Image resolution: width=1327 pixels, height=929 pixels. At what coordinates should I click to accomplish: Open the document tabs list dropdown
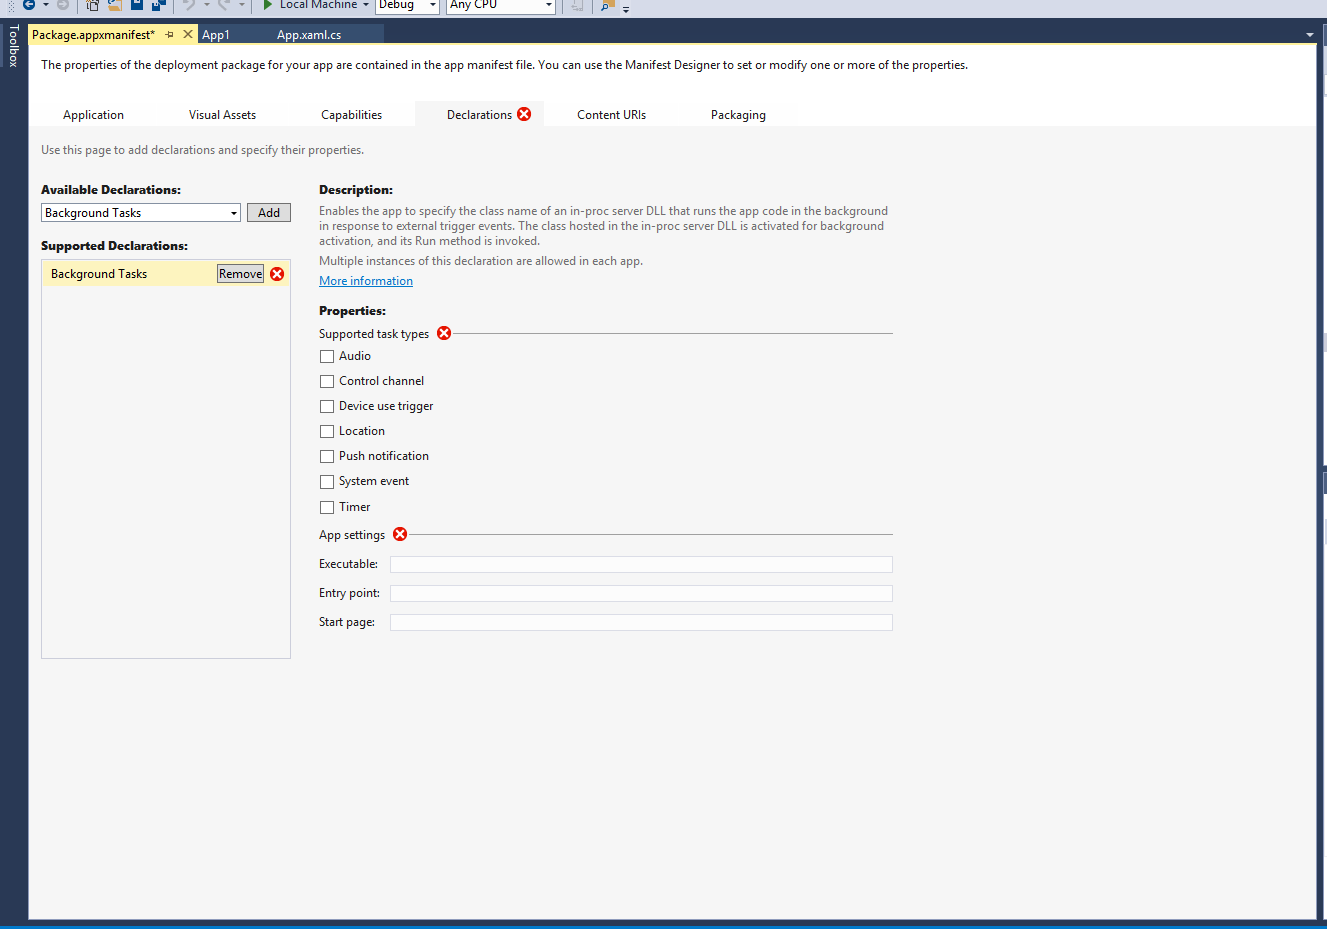[x=1310, y=35]
